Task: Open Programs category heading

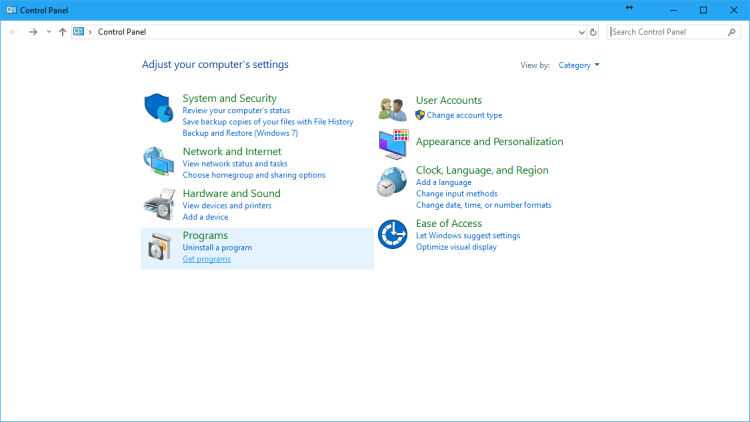Action: (x=205, y=235)
